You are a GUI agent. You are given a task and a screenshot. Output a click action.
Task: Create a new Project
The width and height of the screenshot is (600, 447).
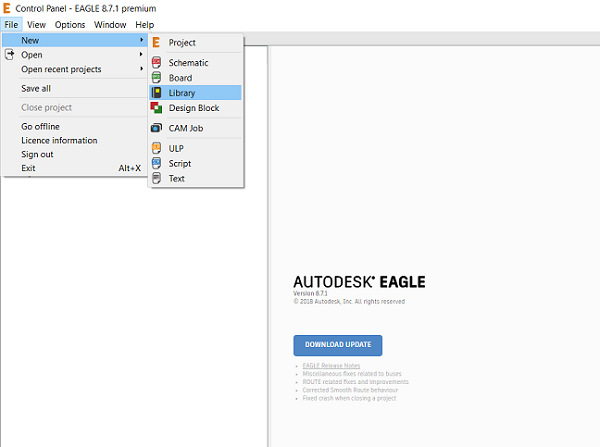(x=196, y=42)
